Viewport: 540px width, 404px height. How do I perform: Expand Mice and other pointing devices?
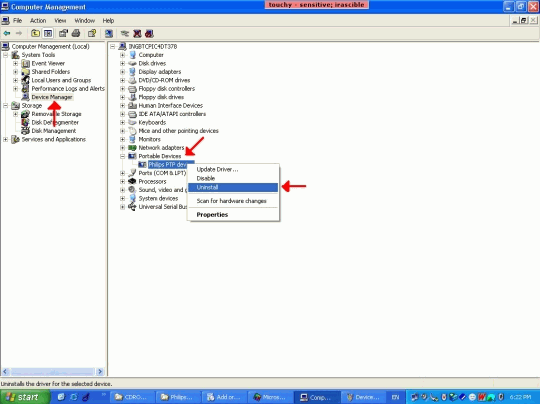coord(122,131)
